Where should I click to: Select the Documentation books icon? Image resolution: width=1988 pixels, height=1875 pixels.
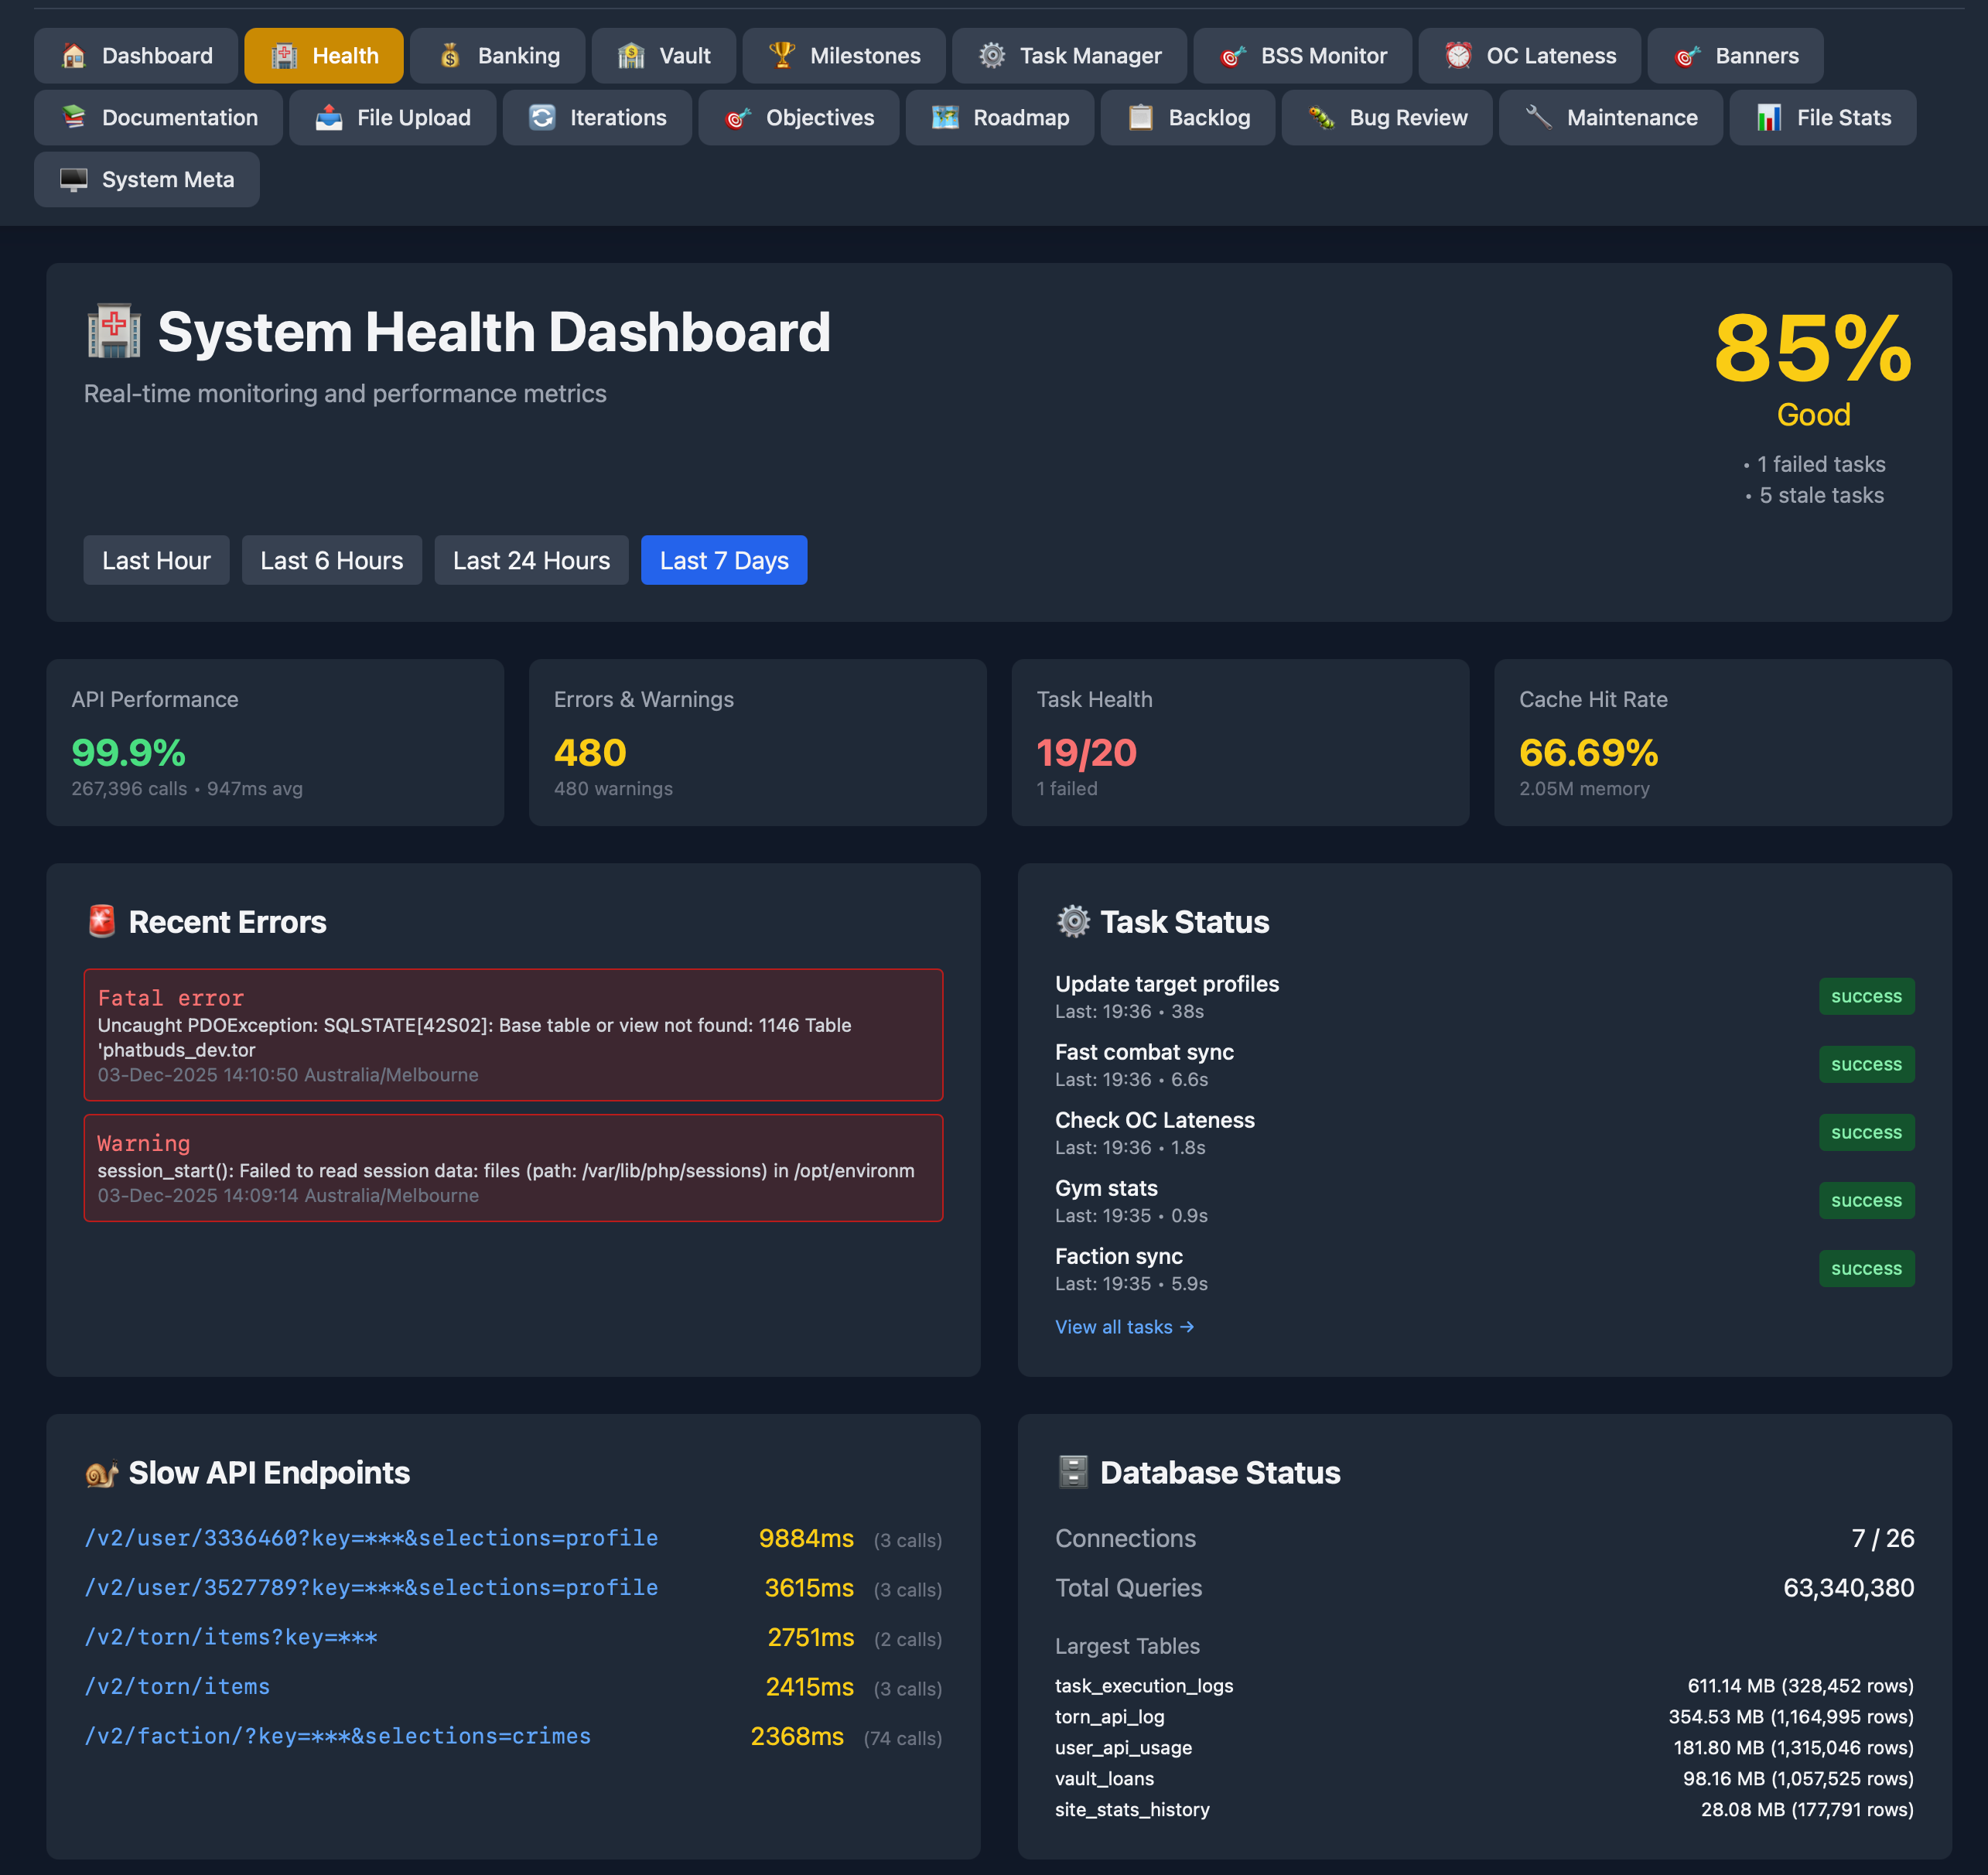(x=72, y=117)
